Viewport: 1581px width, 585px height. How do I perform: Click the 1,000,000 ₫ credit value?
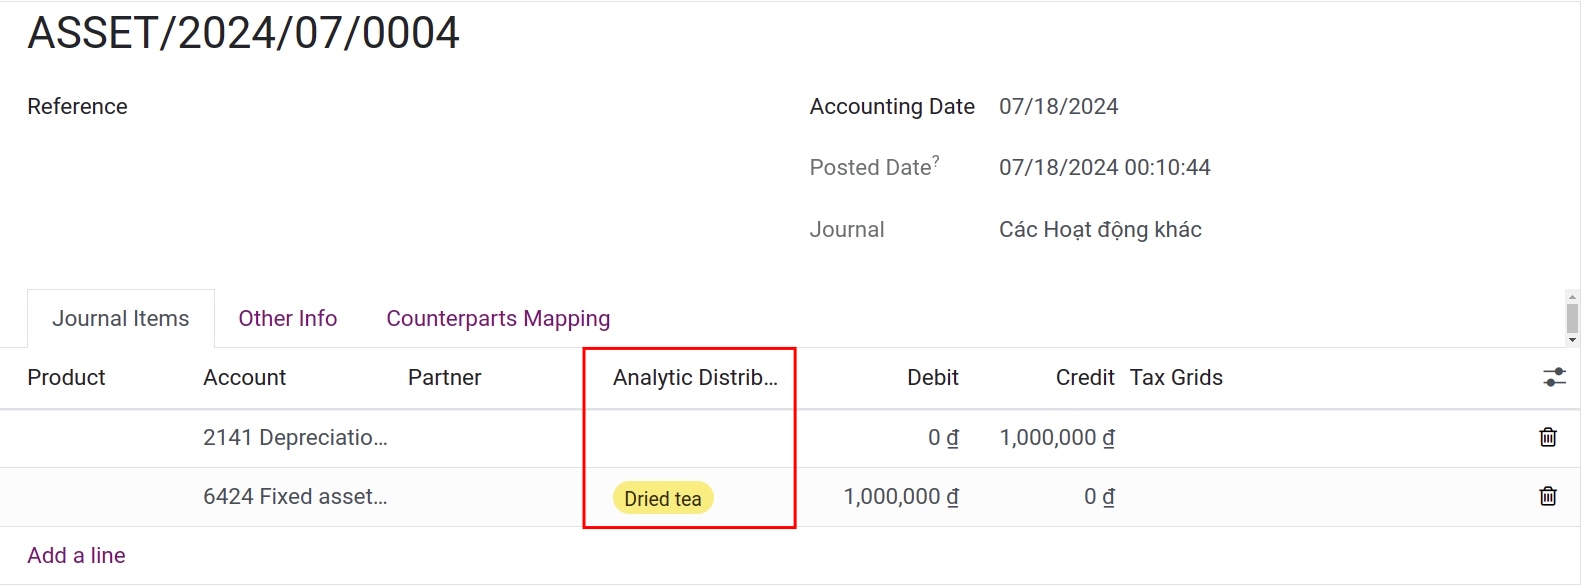pyautogui.click(x=1057, y=437)
